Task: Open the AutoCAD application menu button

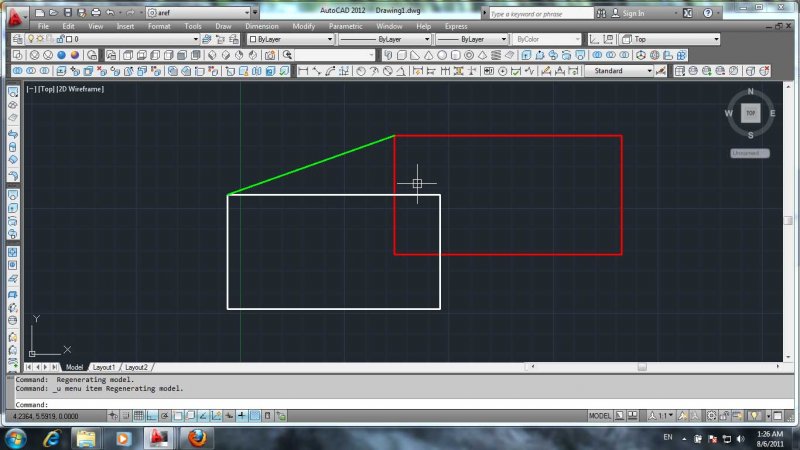Action: 16,15
